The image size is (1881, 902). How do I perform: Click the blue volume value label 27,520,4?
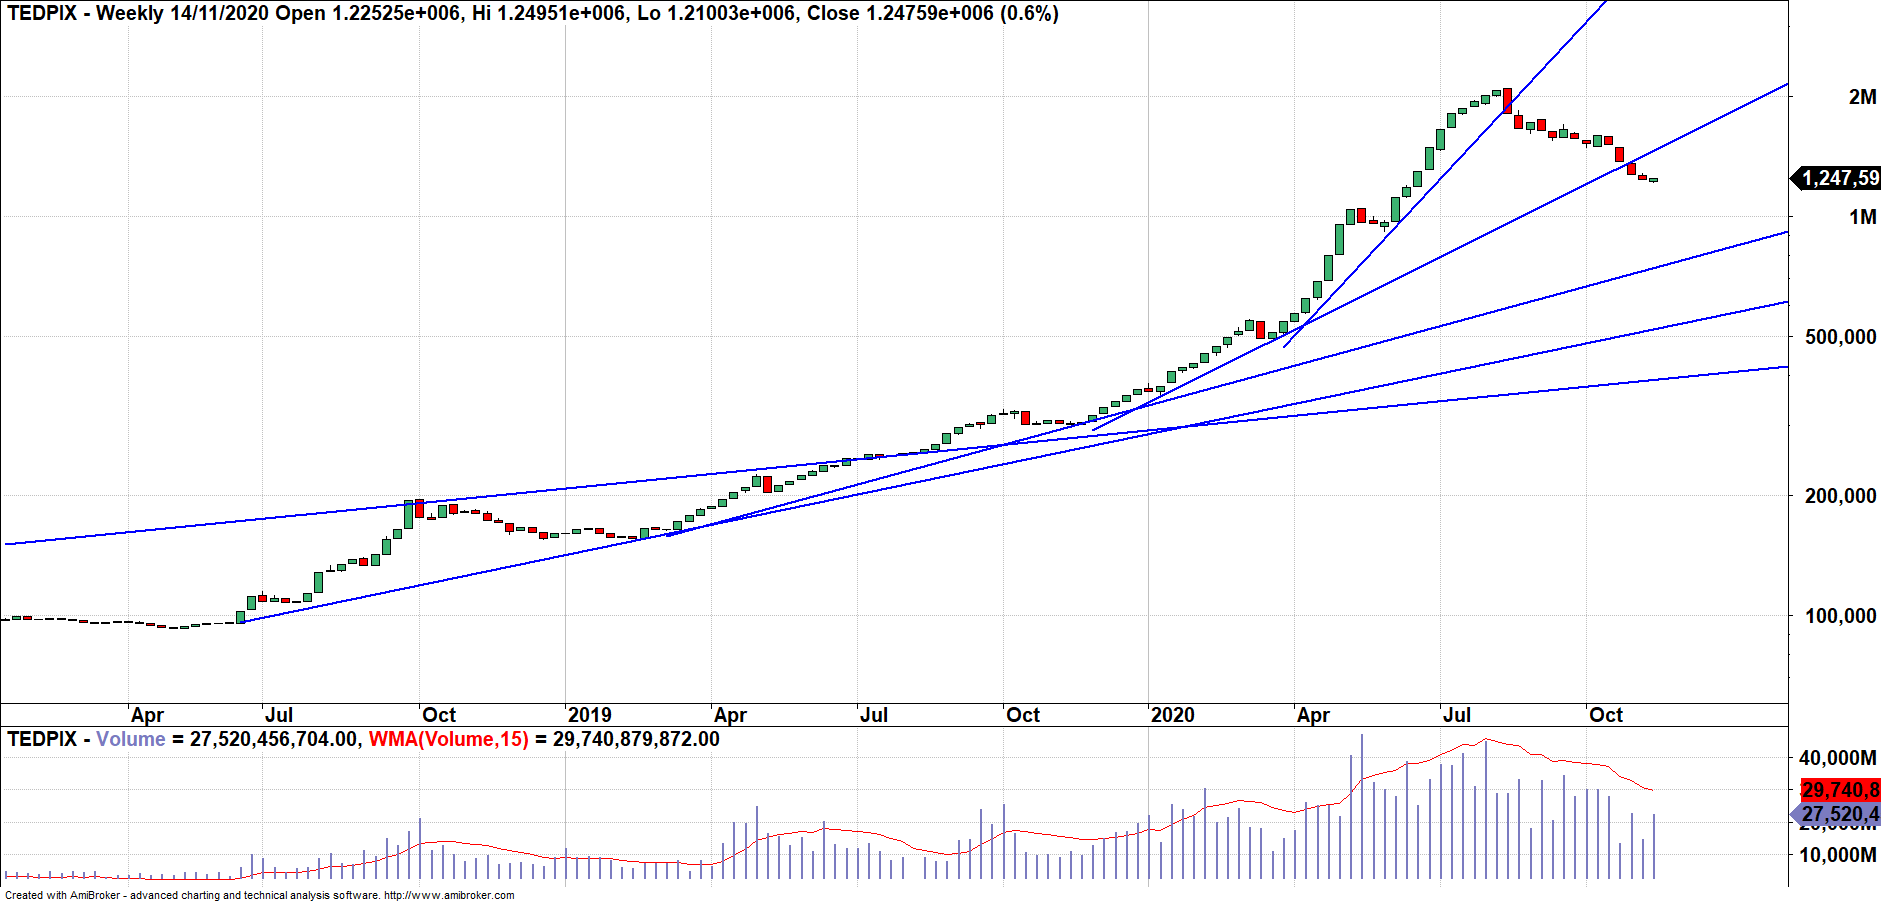(1839, 814)
